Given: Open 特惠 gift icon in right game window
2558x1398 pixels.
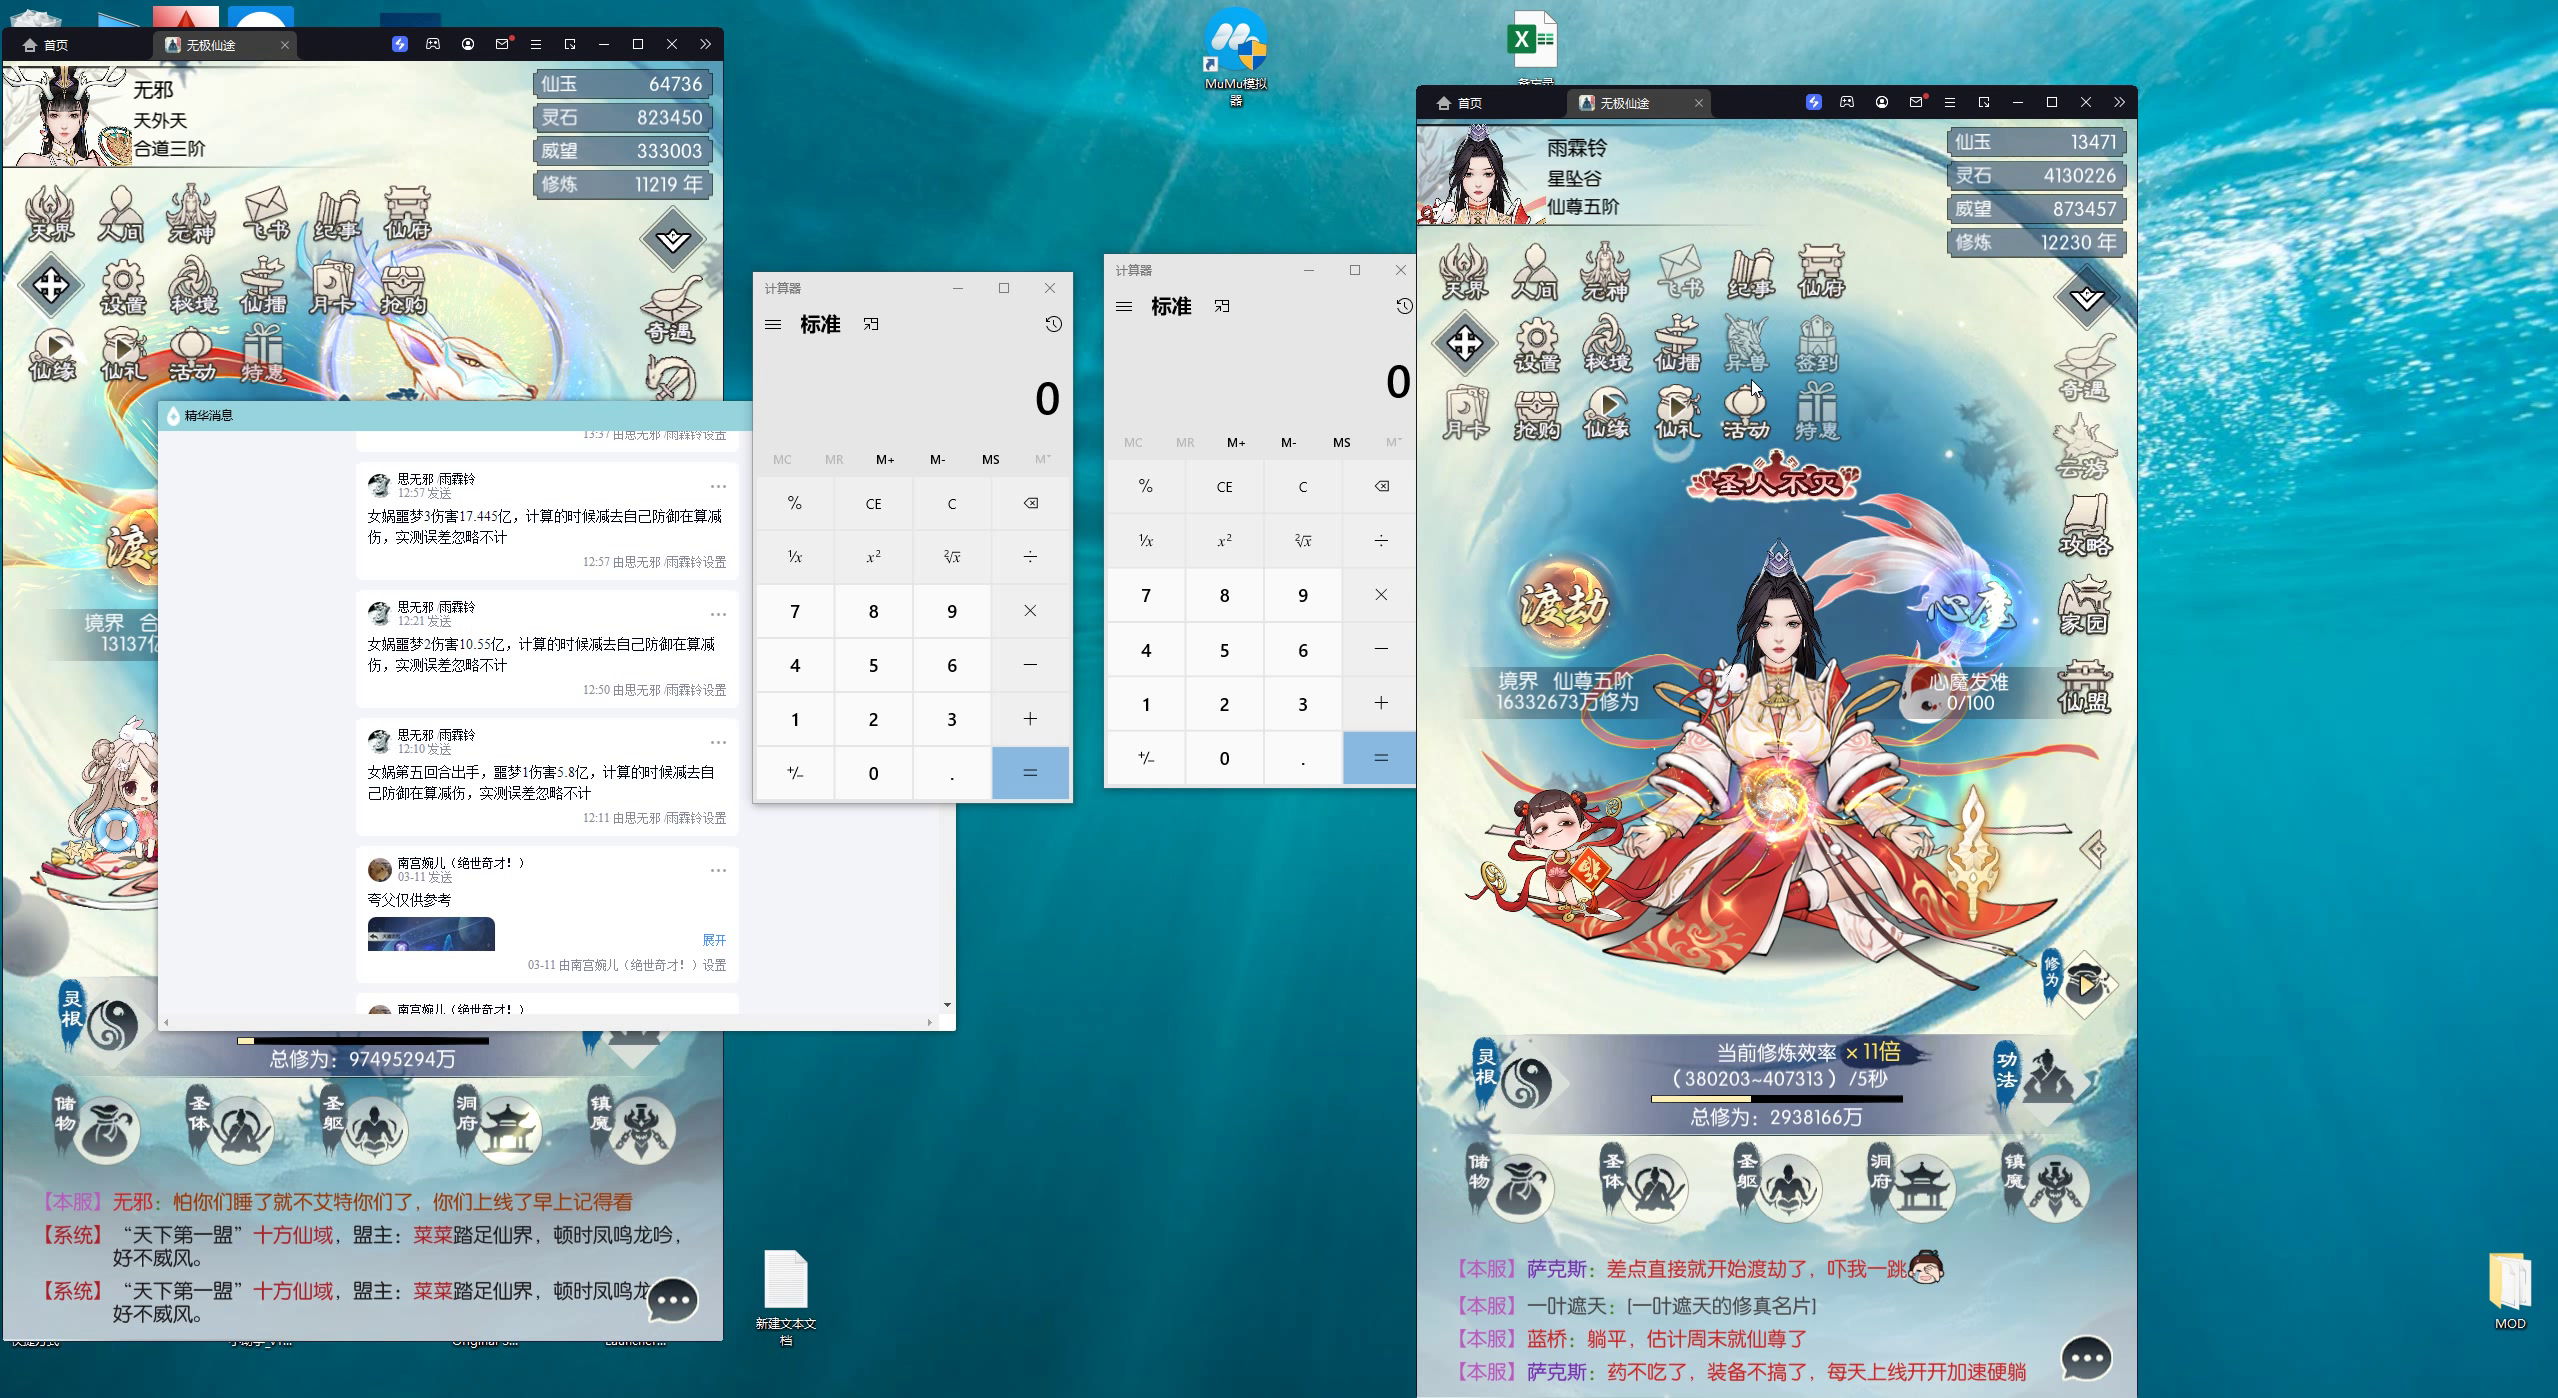Looking at the screenshot, I should coord(1817,413).
